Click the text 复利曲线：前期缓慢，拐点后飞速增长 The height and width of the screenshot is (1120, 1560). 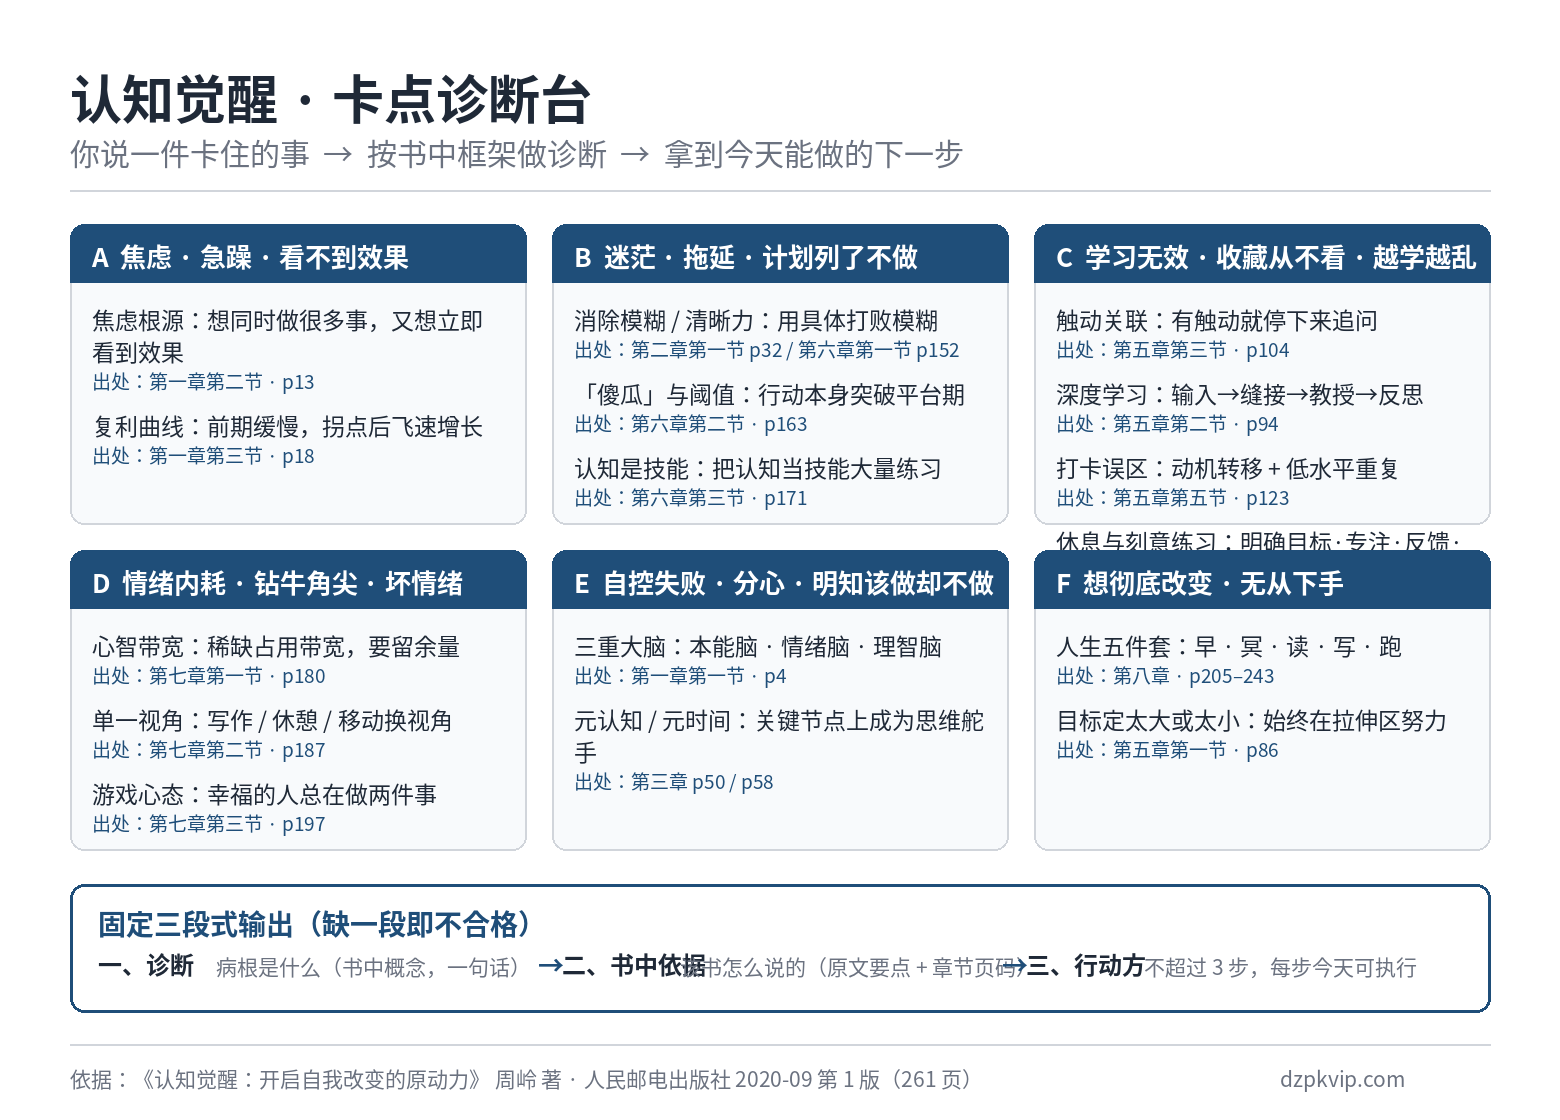click(x=288, y=427)
